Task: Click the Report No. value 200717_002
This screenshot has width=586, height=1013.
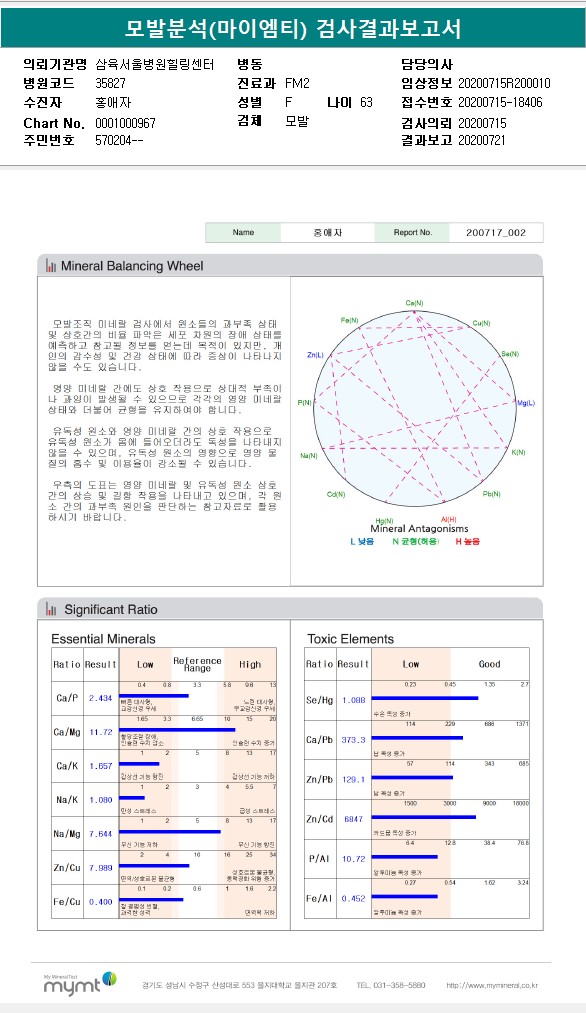Action: click(x=496, y=233)
